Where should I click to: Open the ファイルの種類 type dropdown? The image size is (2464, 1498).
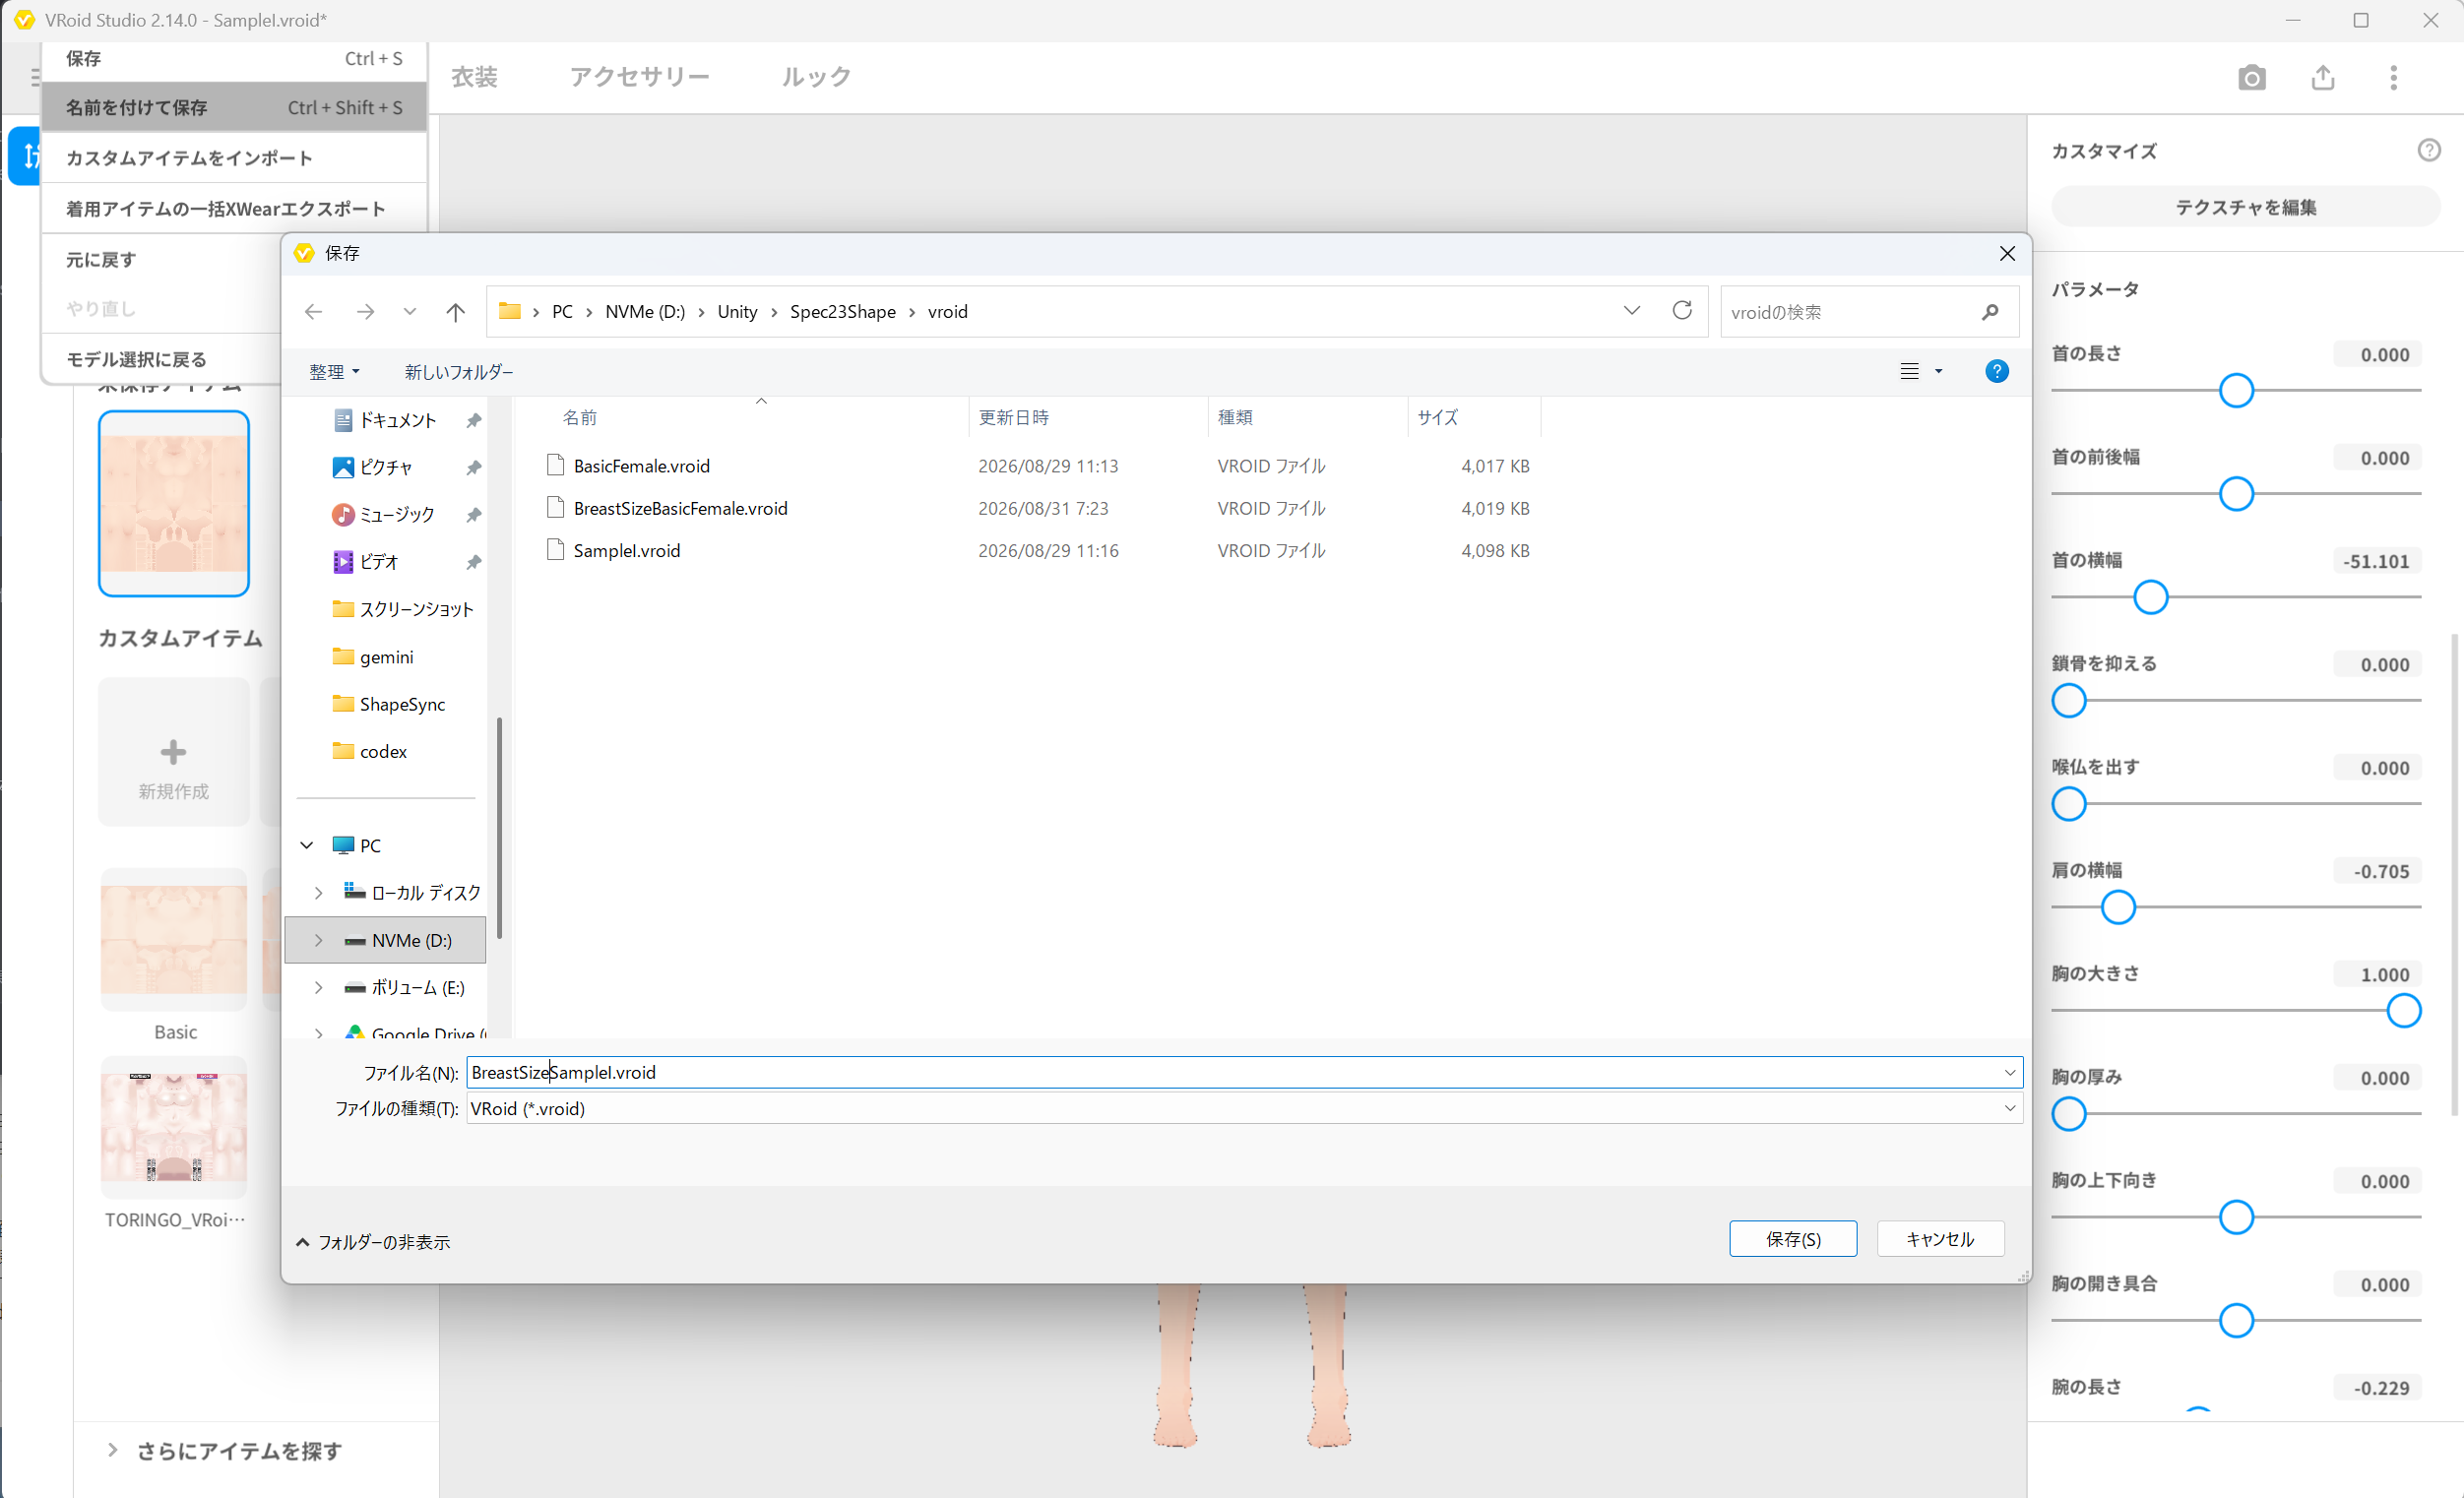[2009, 1108]
